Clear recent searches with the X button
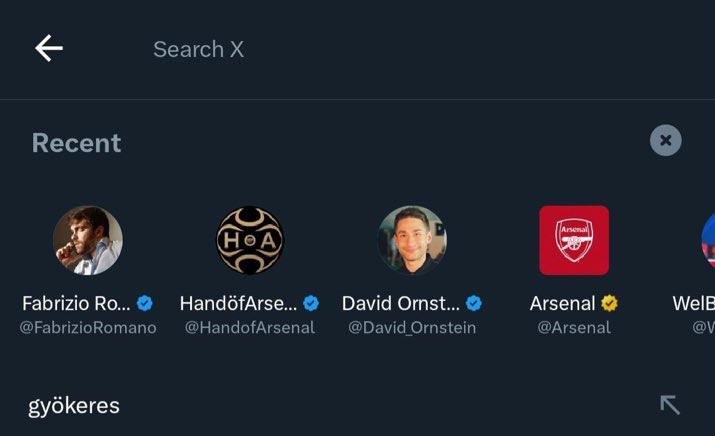 pos(665,140)
